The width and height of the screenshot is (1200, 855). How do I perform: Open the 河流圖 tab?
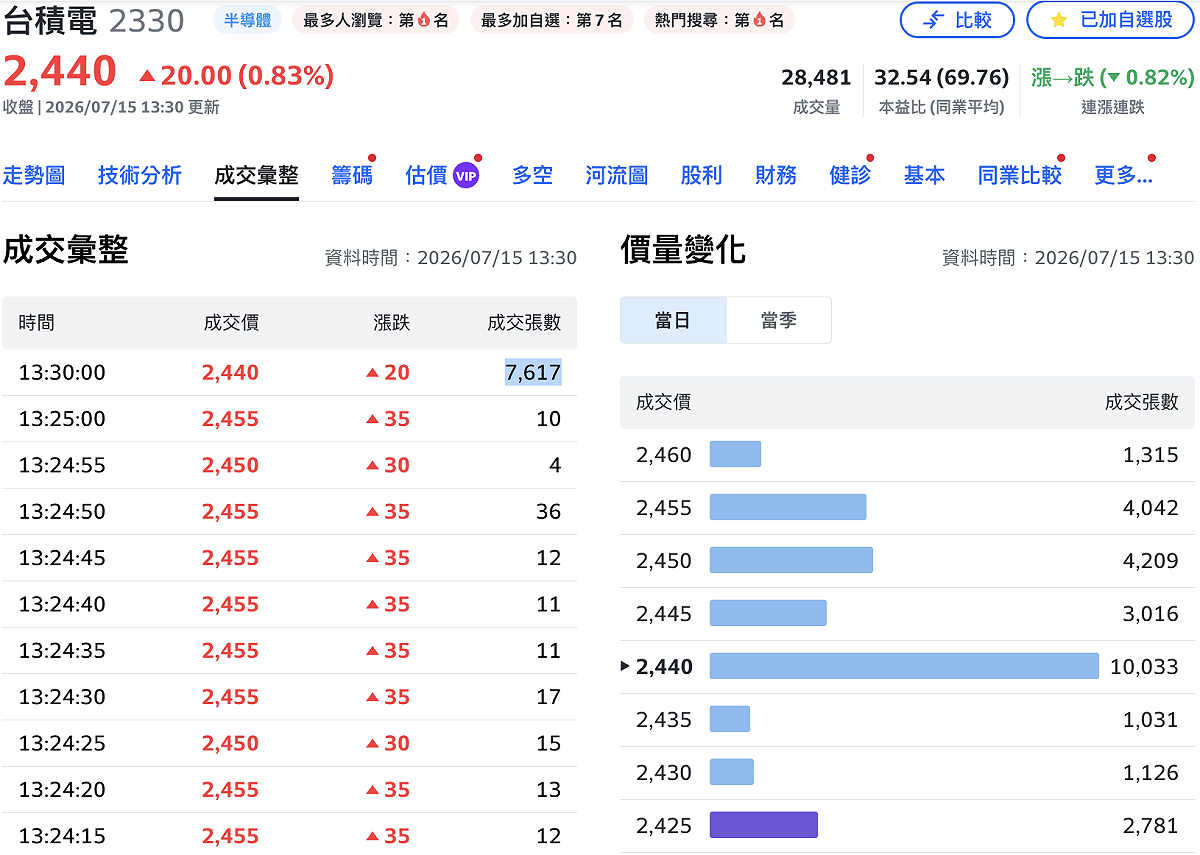(617, 176)
